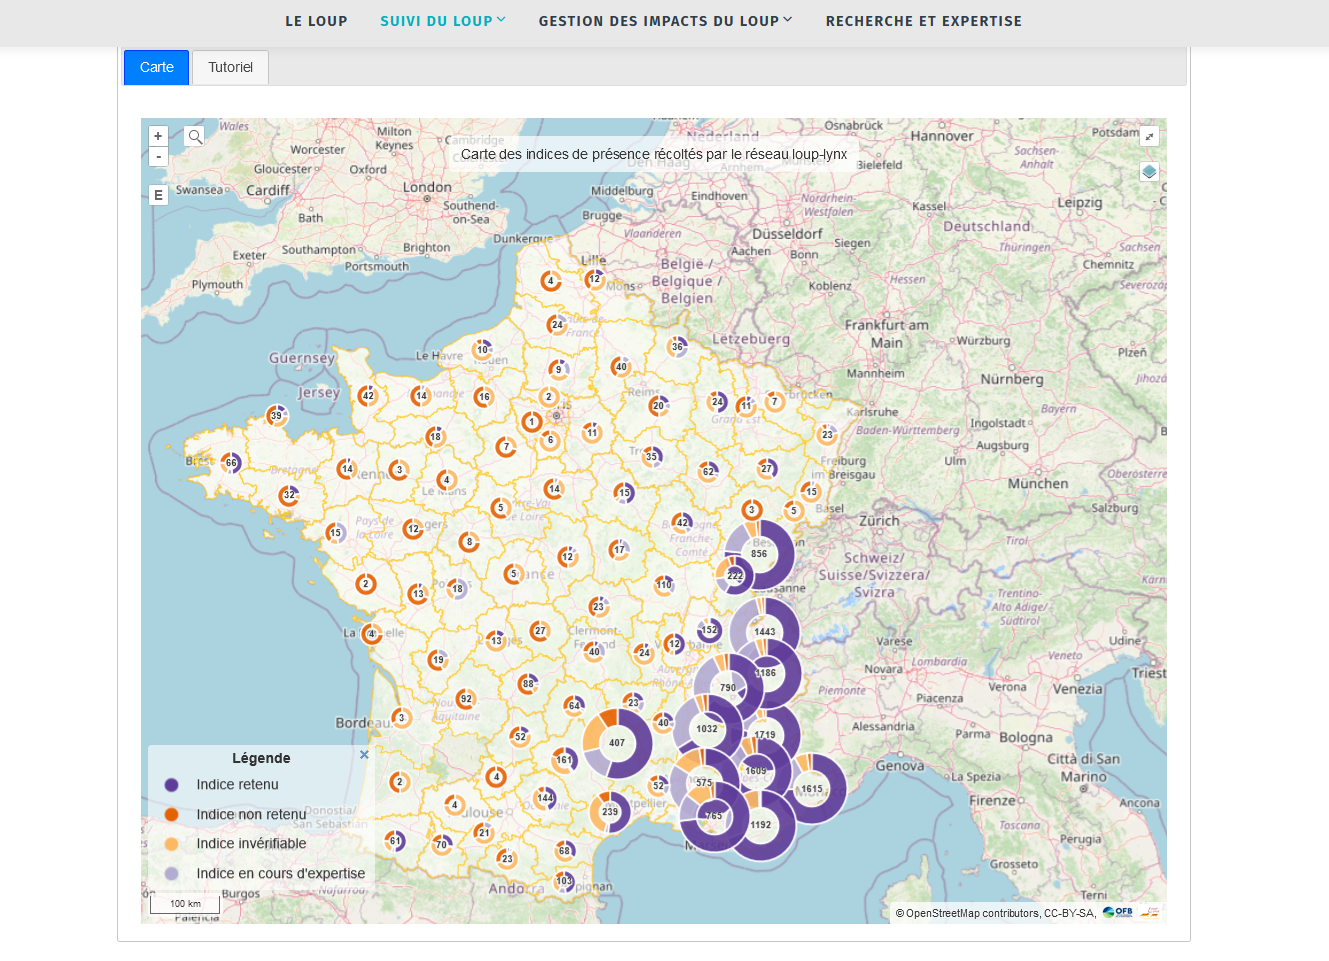Expand GESTION DES IMPACTS DU LOUP chevron
The image size is (1329, 961).
(787, 20)
